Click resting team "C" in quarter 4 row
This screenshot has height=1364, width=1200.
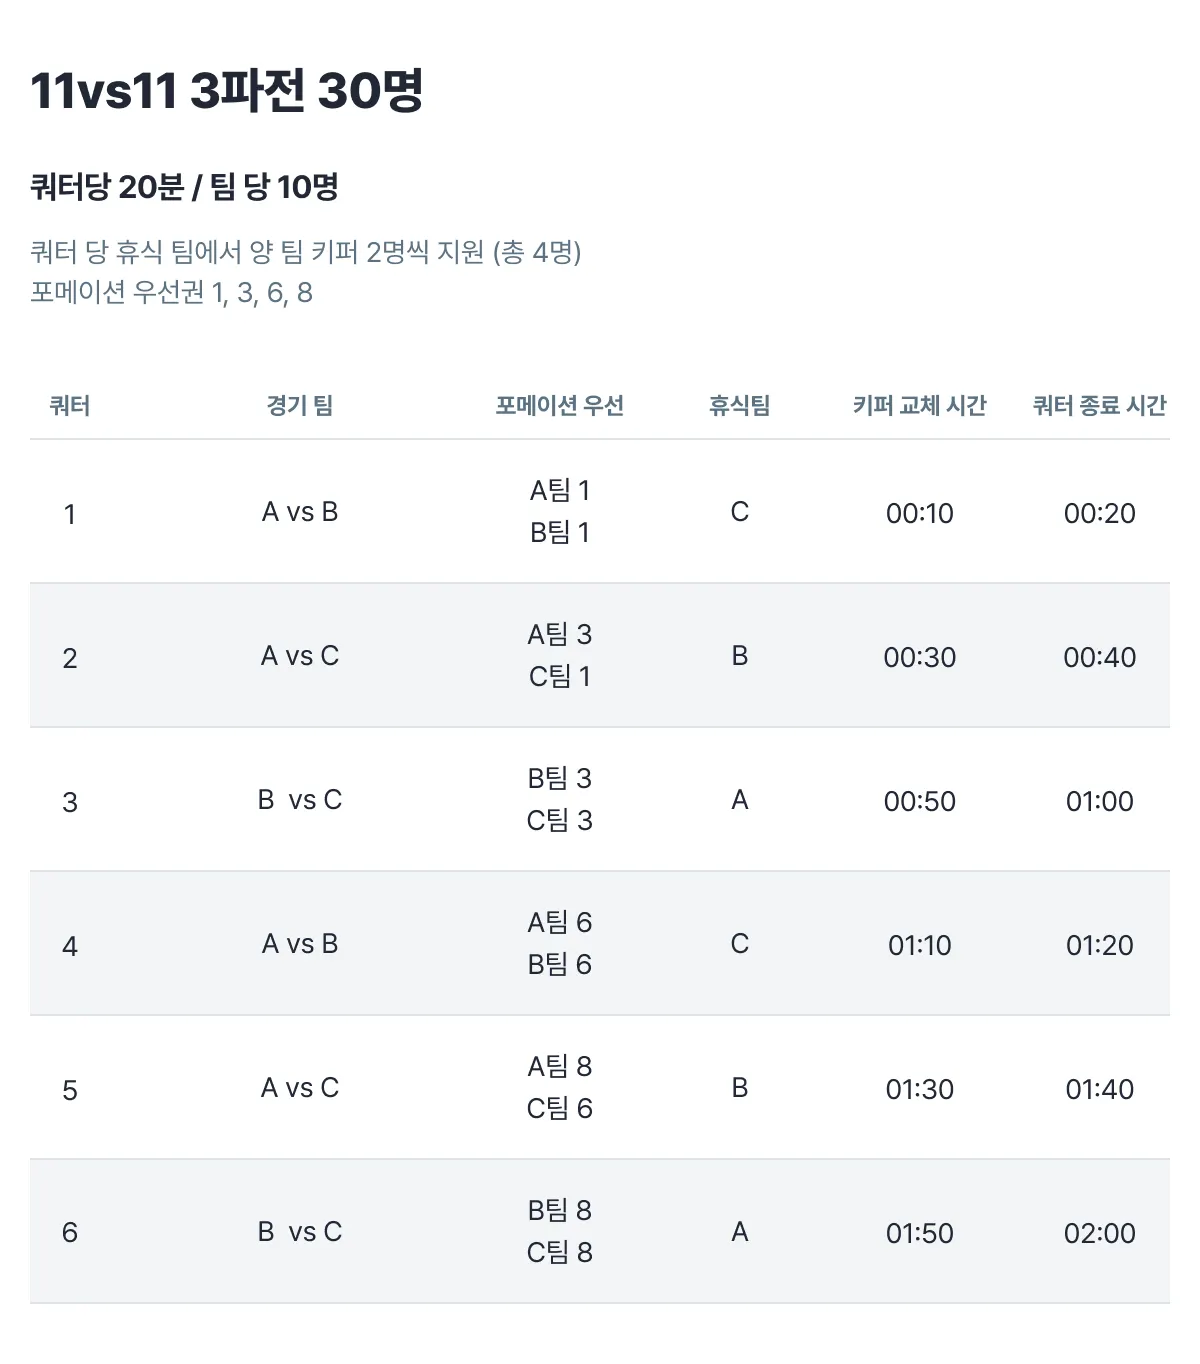(x=740, y=944)
